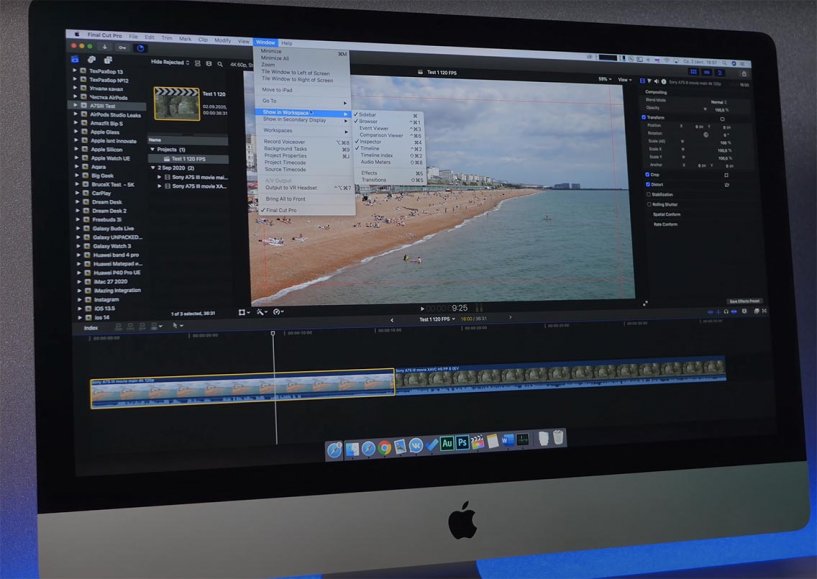The image size is (817, 579).
Task: Open the Audio inspector speaker icon
Action: (656, 81)
